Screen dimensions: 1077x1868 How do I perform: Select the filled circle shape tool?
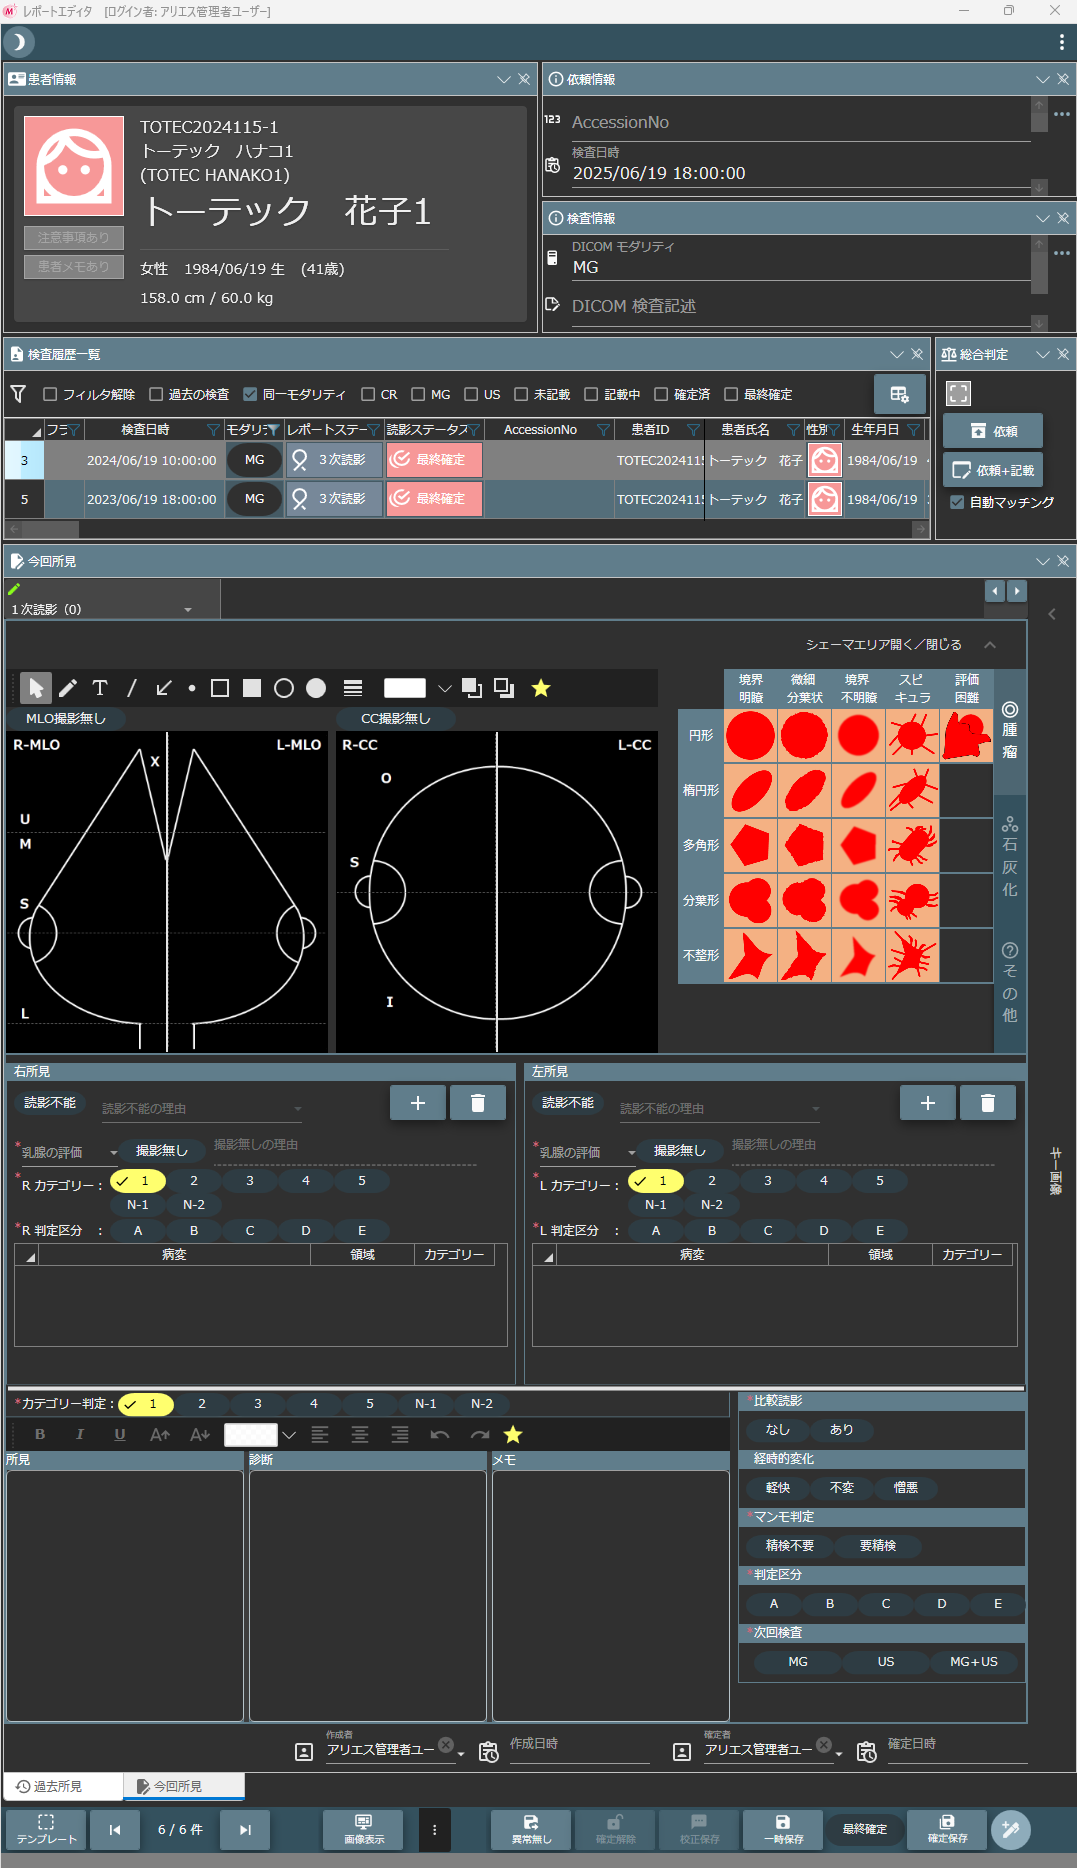316,688
